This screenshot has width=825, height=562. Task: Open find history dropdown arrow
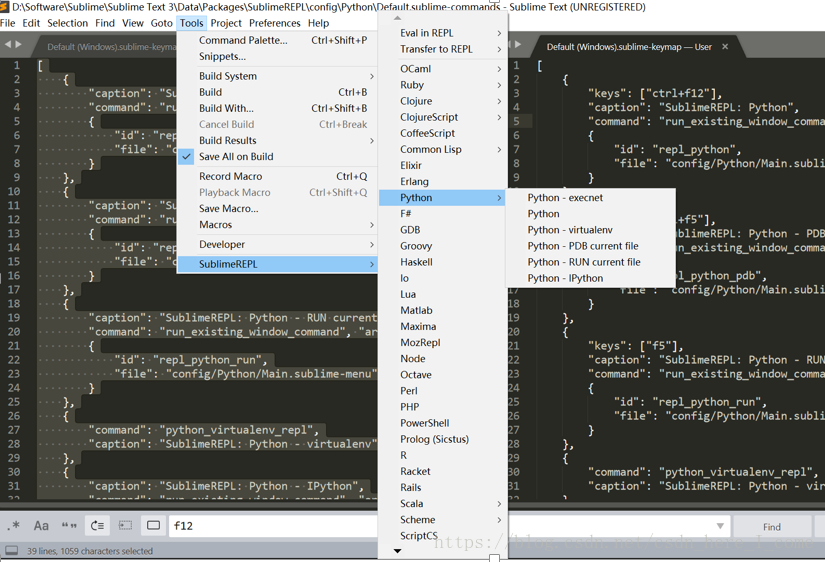(720, 526)
